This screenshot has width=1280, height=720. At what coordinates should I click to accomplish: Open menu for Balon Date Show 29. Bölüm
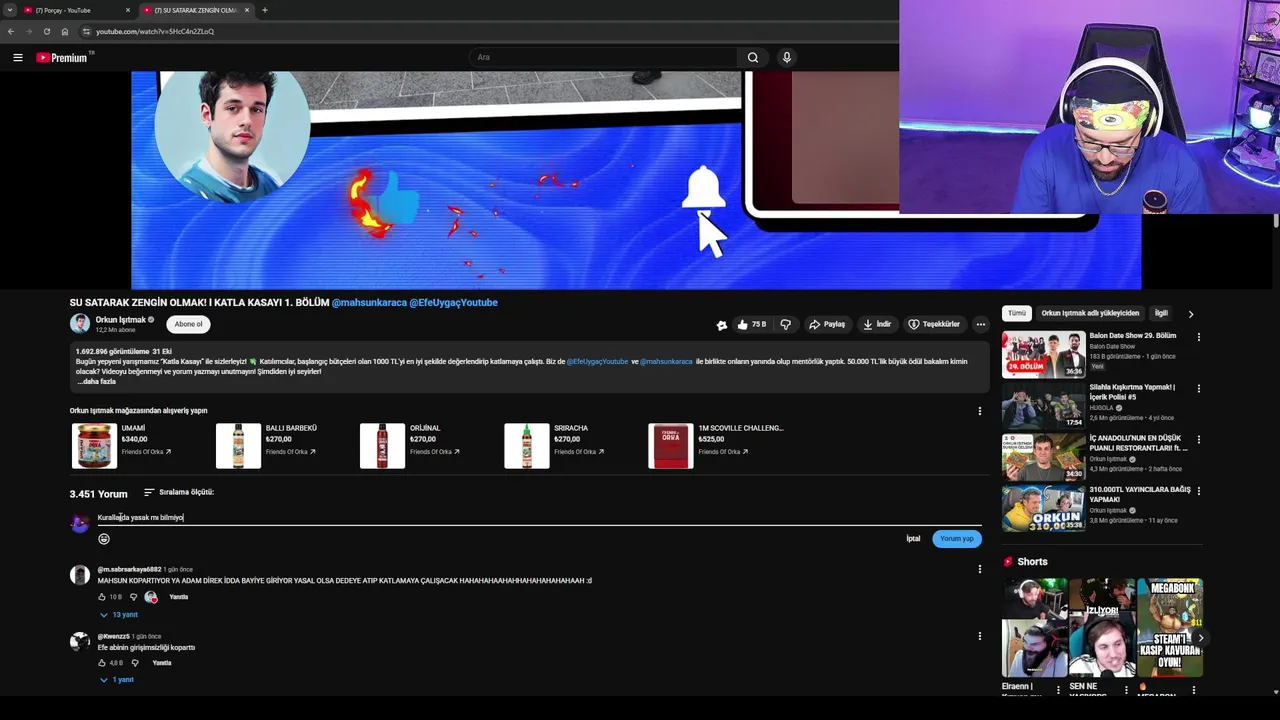point(1199,337)
